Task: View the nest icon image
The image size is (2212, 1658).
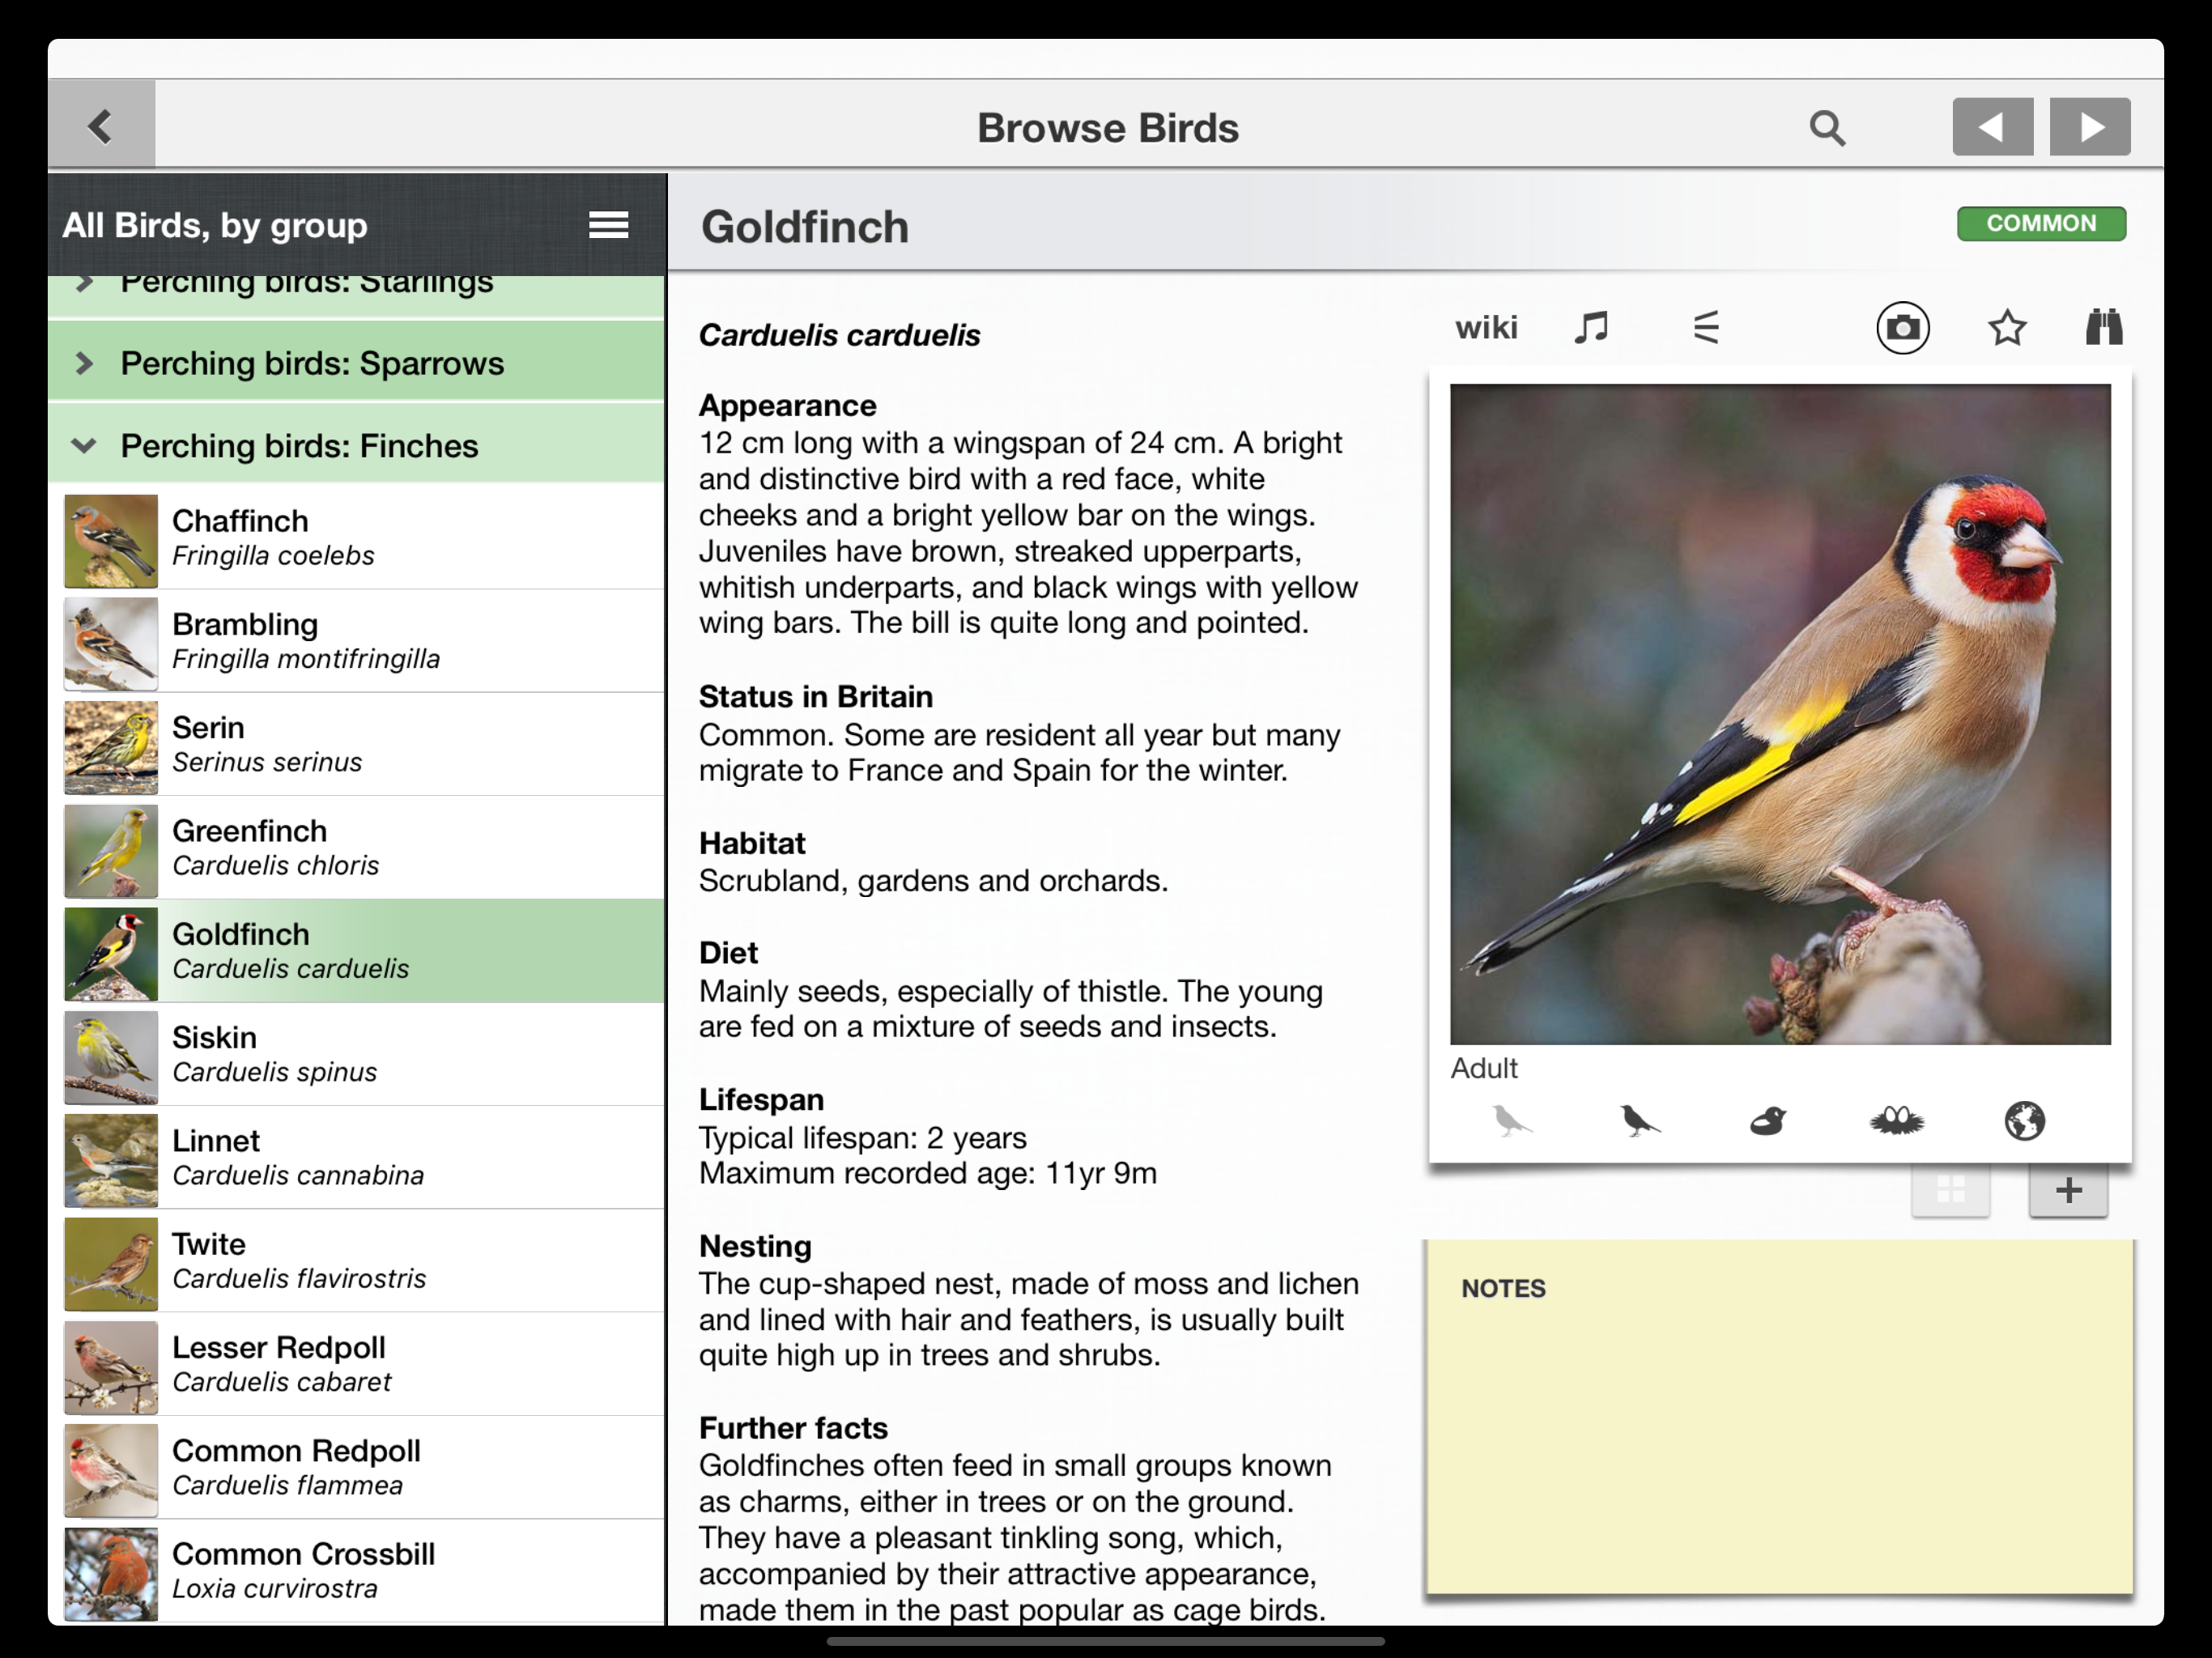Action: 1896,1121
